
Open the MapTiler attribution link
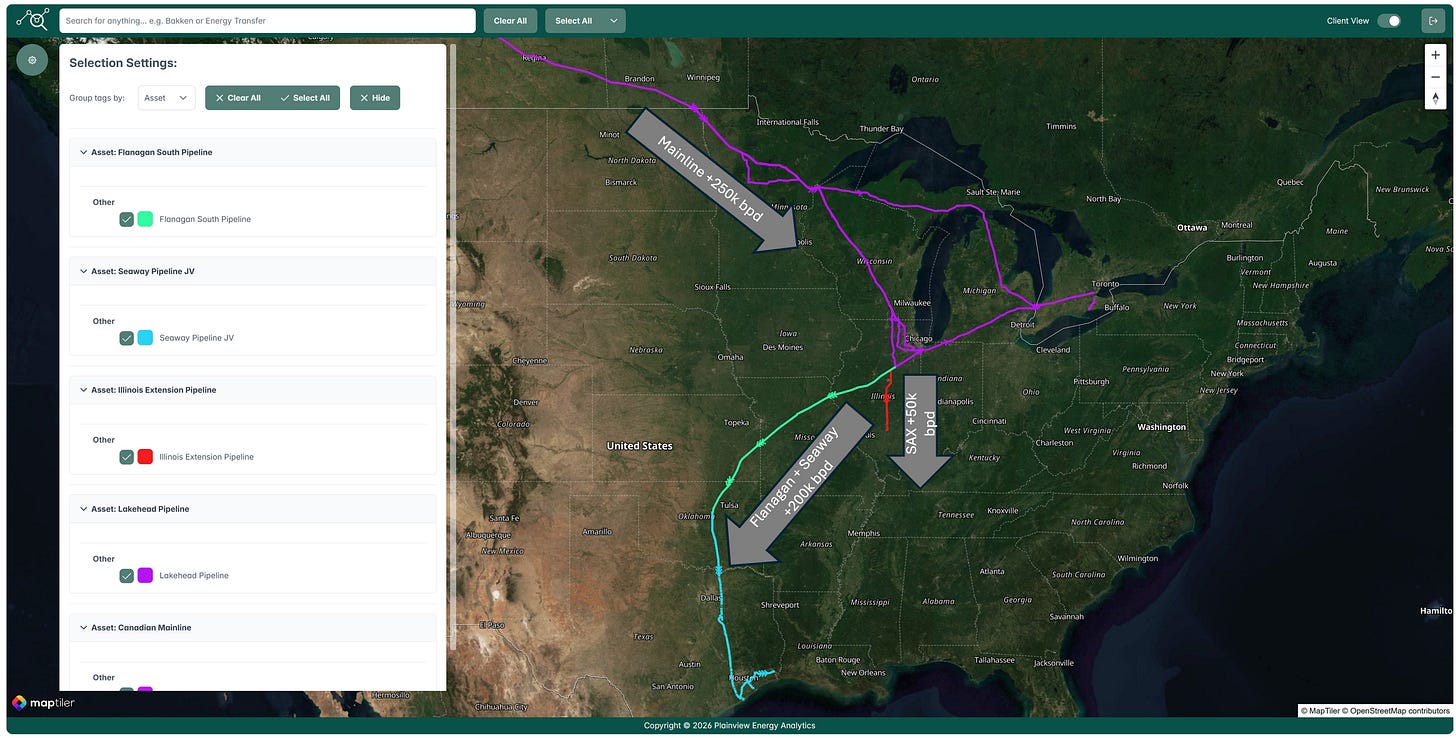tap(1322, 710)
